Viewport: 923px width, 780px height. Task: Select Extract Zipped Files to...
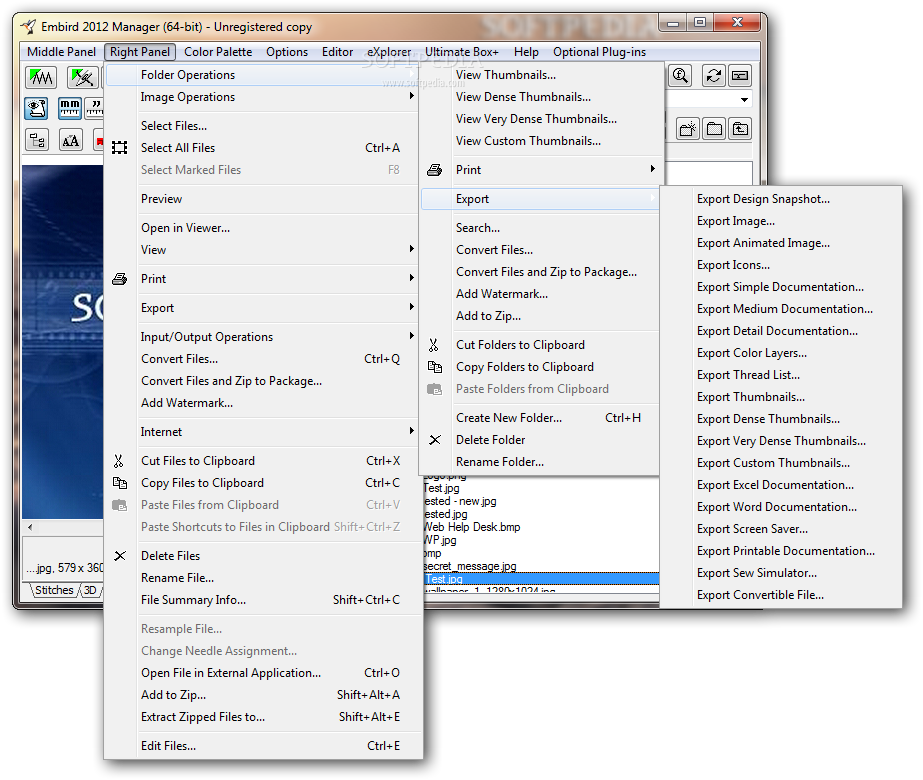(x=202, y=717)
